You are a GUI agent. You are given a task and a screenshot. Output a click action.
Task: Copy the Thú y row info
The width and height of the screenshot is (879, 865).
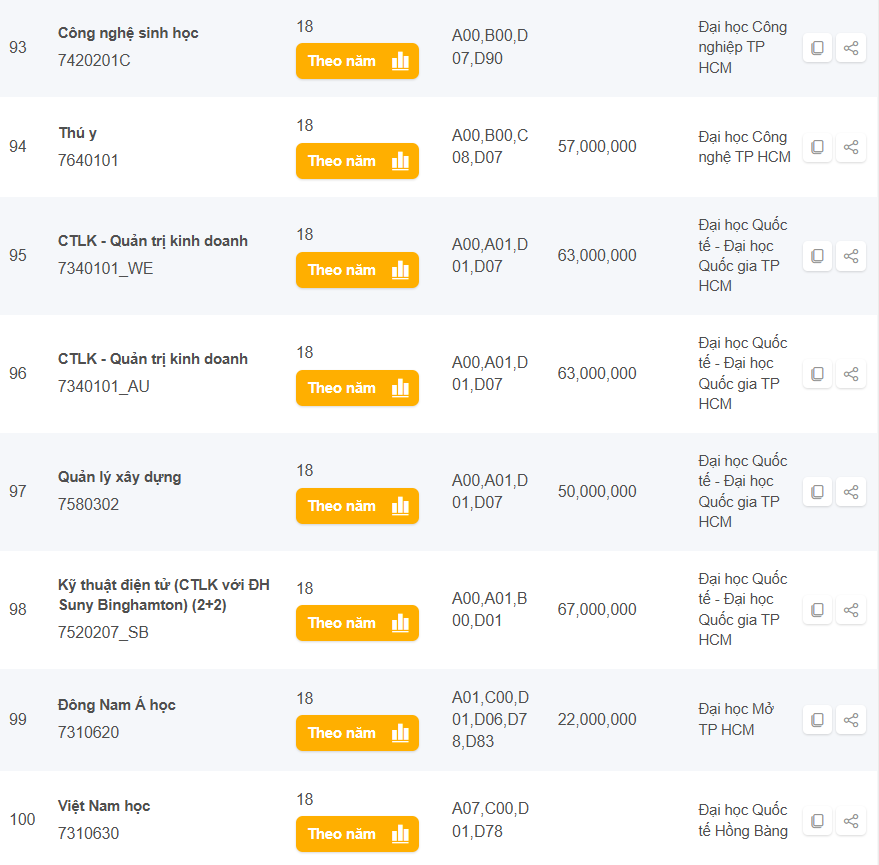coord(817,147)
